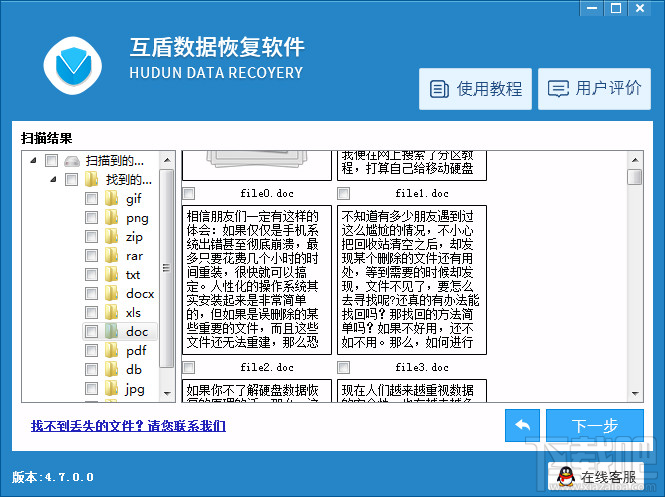Select the doc tree item label
665x497 pixels.
[x=137, y=332]
